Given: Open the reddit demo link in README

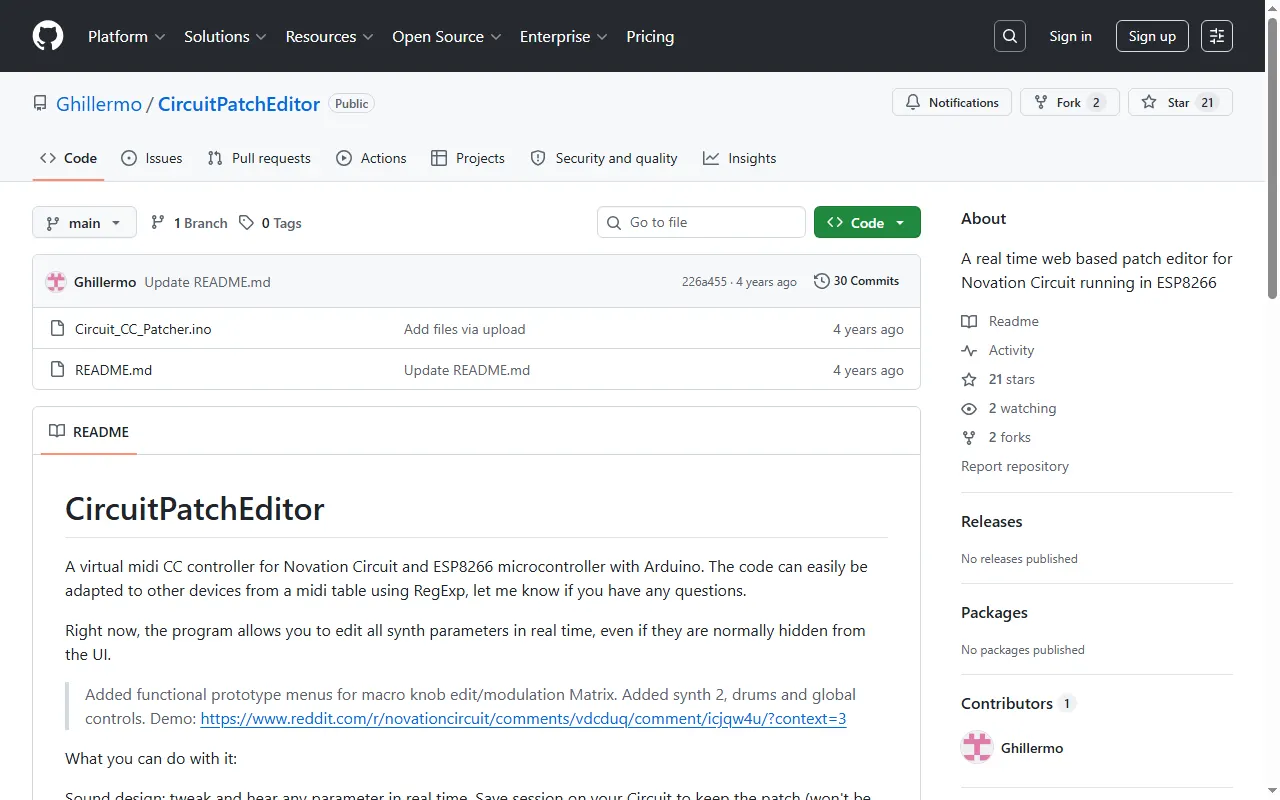Looking at the screenshot, I should (523, 718).
